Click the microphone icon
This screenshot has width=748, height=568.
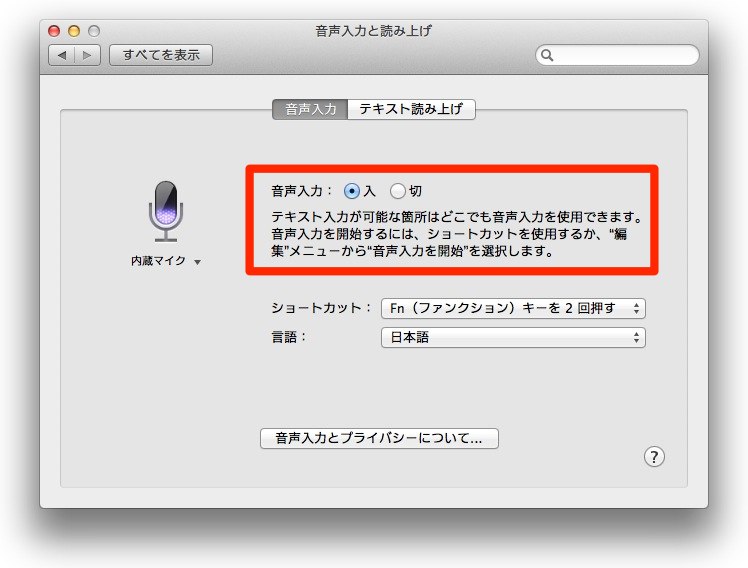click(166, 211)
